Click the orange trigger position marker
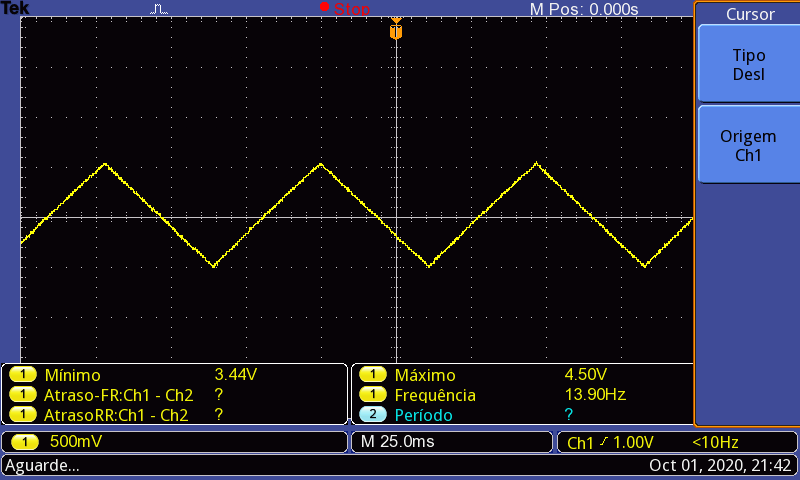800x480 pixels. tap(396, 29)
